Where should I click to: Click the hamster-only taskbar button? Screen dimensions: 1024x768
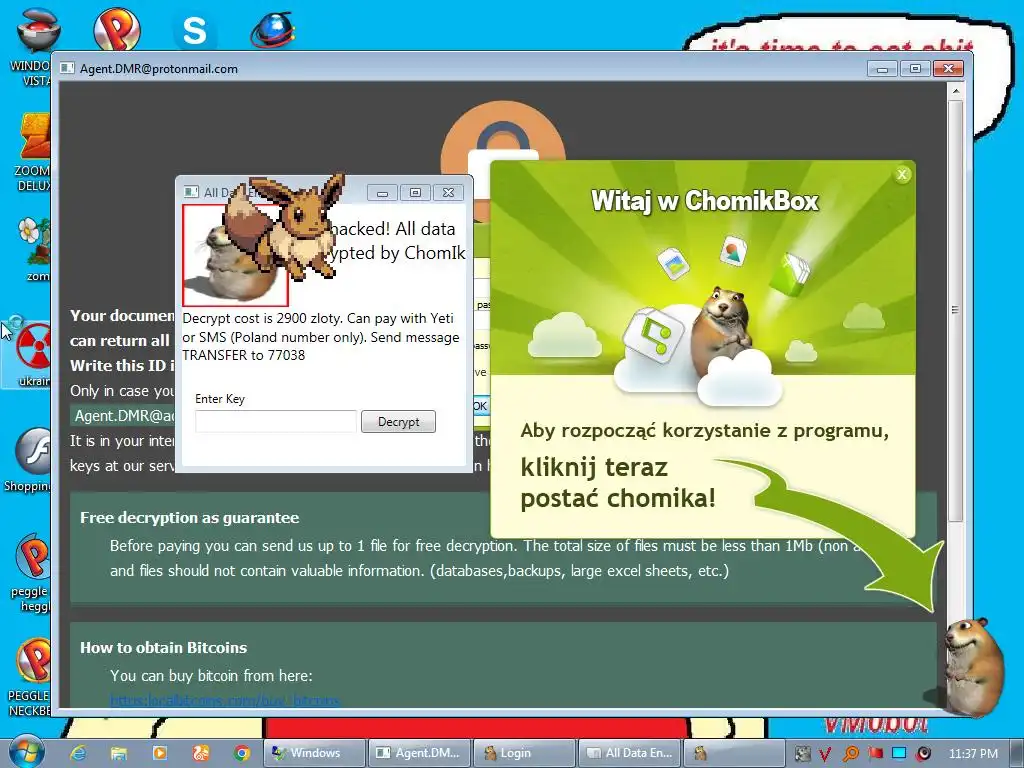(x=732, y=753)
